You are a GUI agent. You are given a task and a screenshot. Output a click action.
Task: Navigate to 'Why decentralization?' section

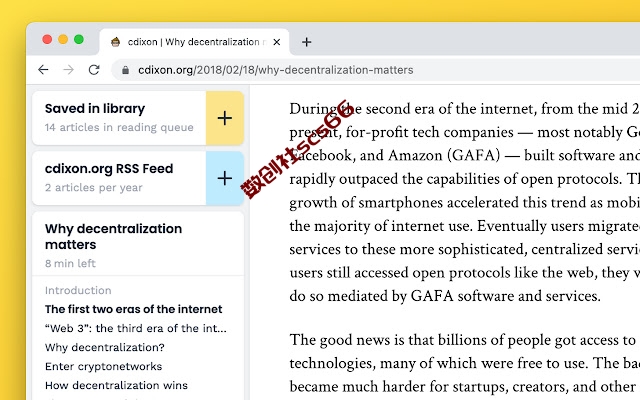pyautogui.click(x=104, y=347)
